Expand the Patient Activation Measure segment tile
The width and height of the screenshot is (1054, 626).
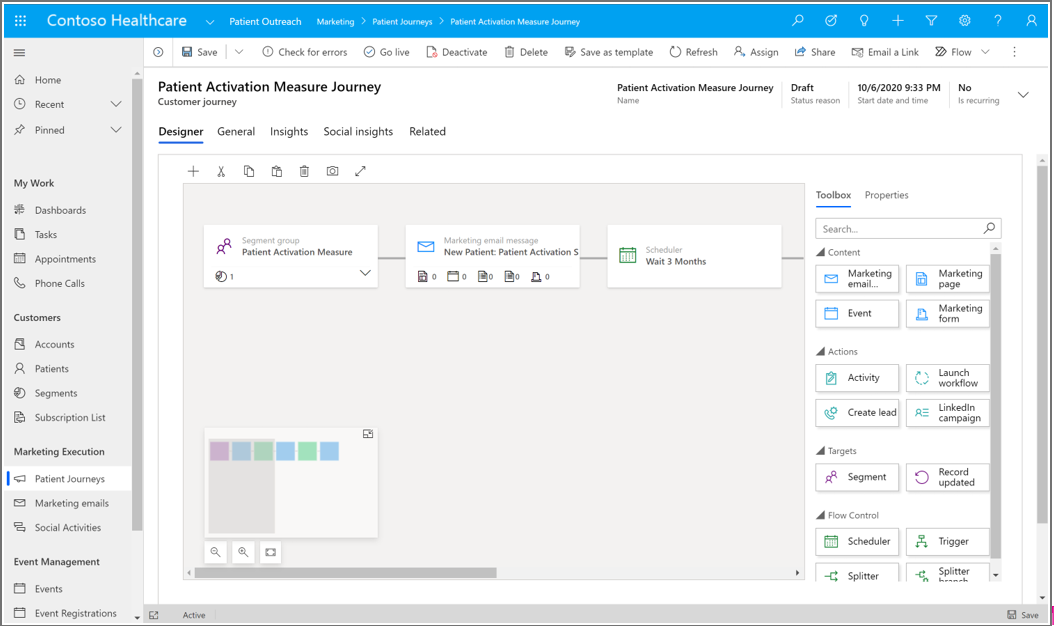(x=365, y=273)
